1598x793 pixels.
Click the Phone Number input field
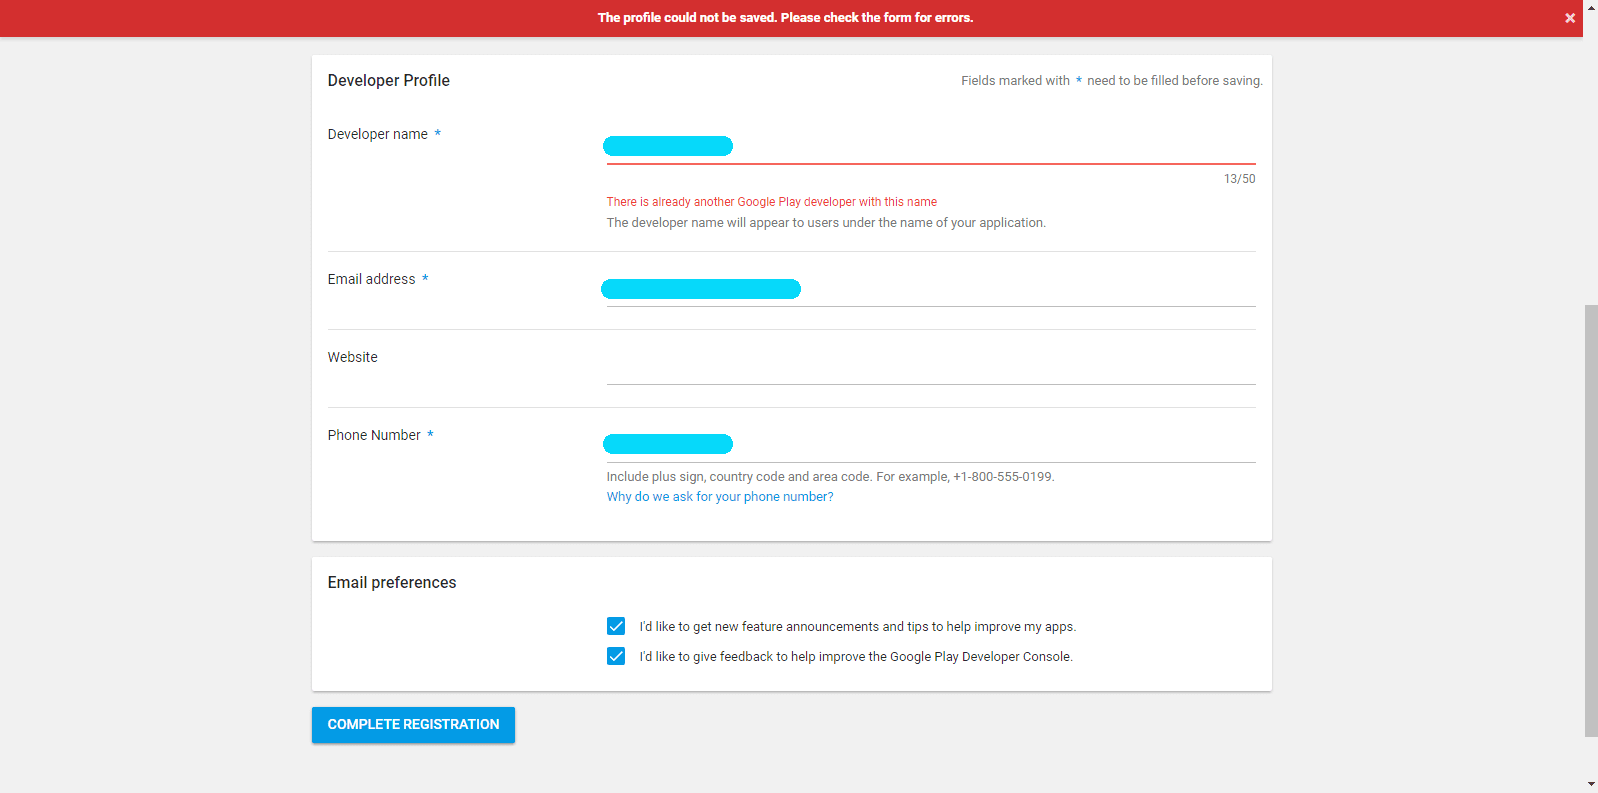pos(931,446)
